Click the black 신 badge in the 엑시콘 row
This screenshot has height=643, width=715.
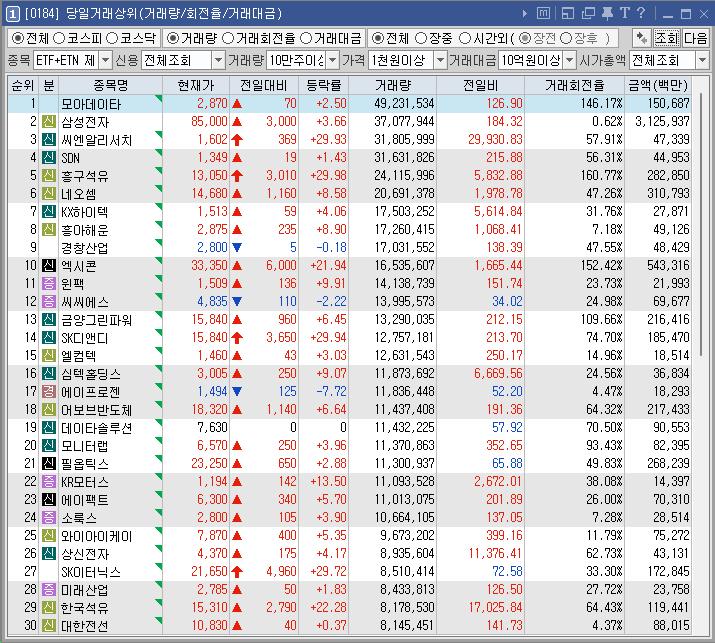pos(49,265)
